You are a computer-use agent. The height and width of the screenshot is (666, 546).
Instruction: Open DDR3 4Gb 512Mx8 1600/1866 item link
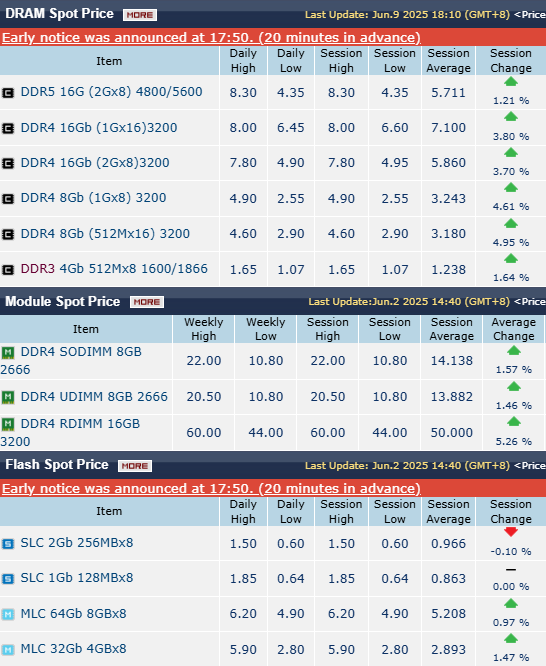pos(114,269)
